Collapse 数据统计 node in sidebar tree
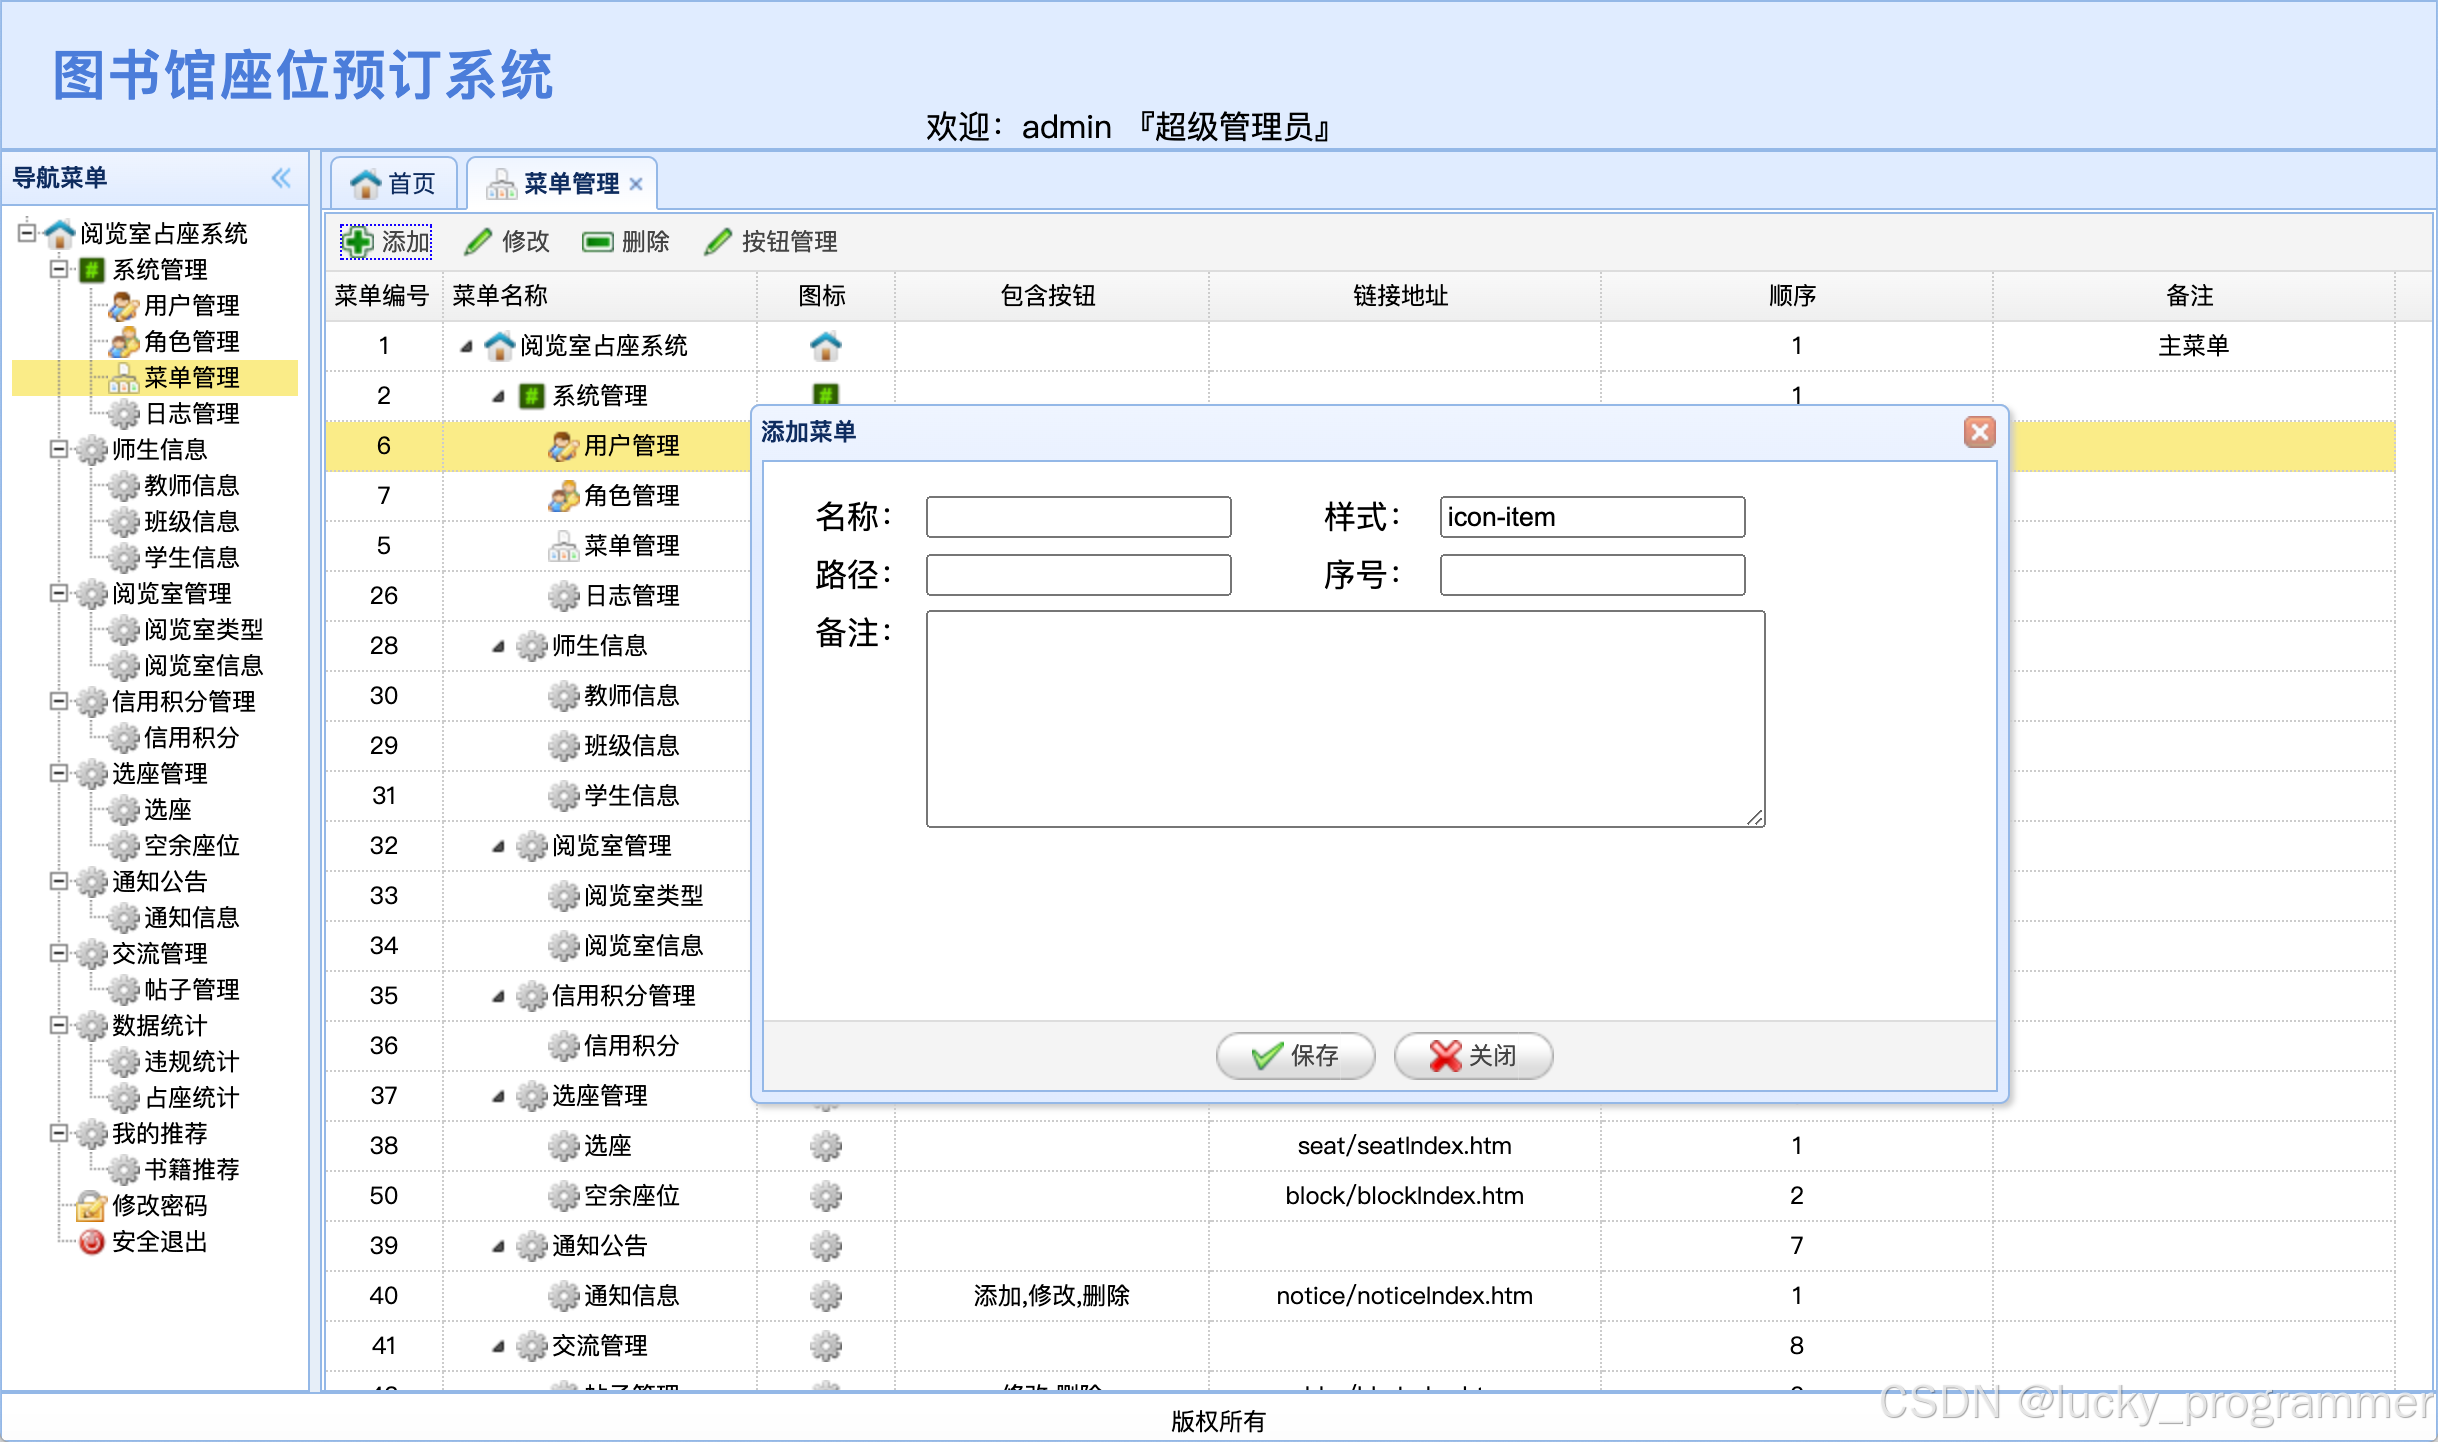2438x1442 pixels. pyautogui.click(x=59, y=1026)
